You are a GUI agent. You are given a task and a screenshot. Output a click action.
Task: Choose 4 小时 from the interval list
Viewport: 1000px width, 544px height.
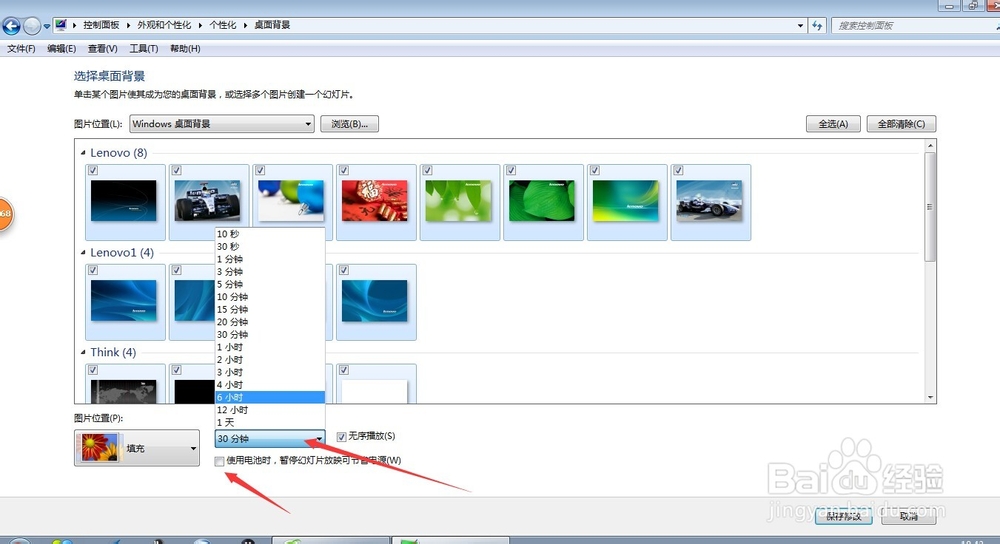pos(270,385)
